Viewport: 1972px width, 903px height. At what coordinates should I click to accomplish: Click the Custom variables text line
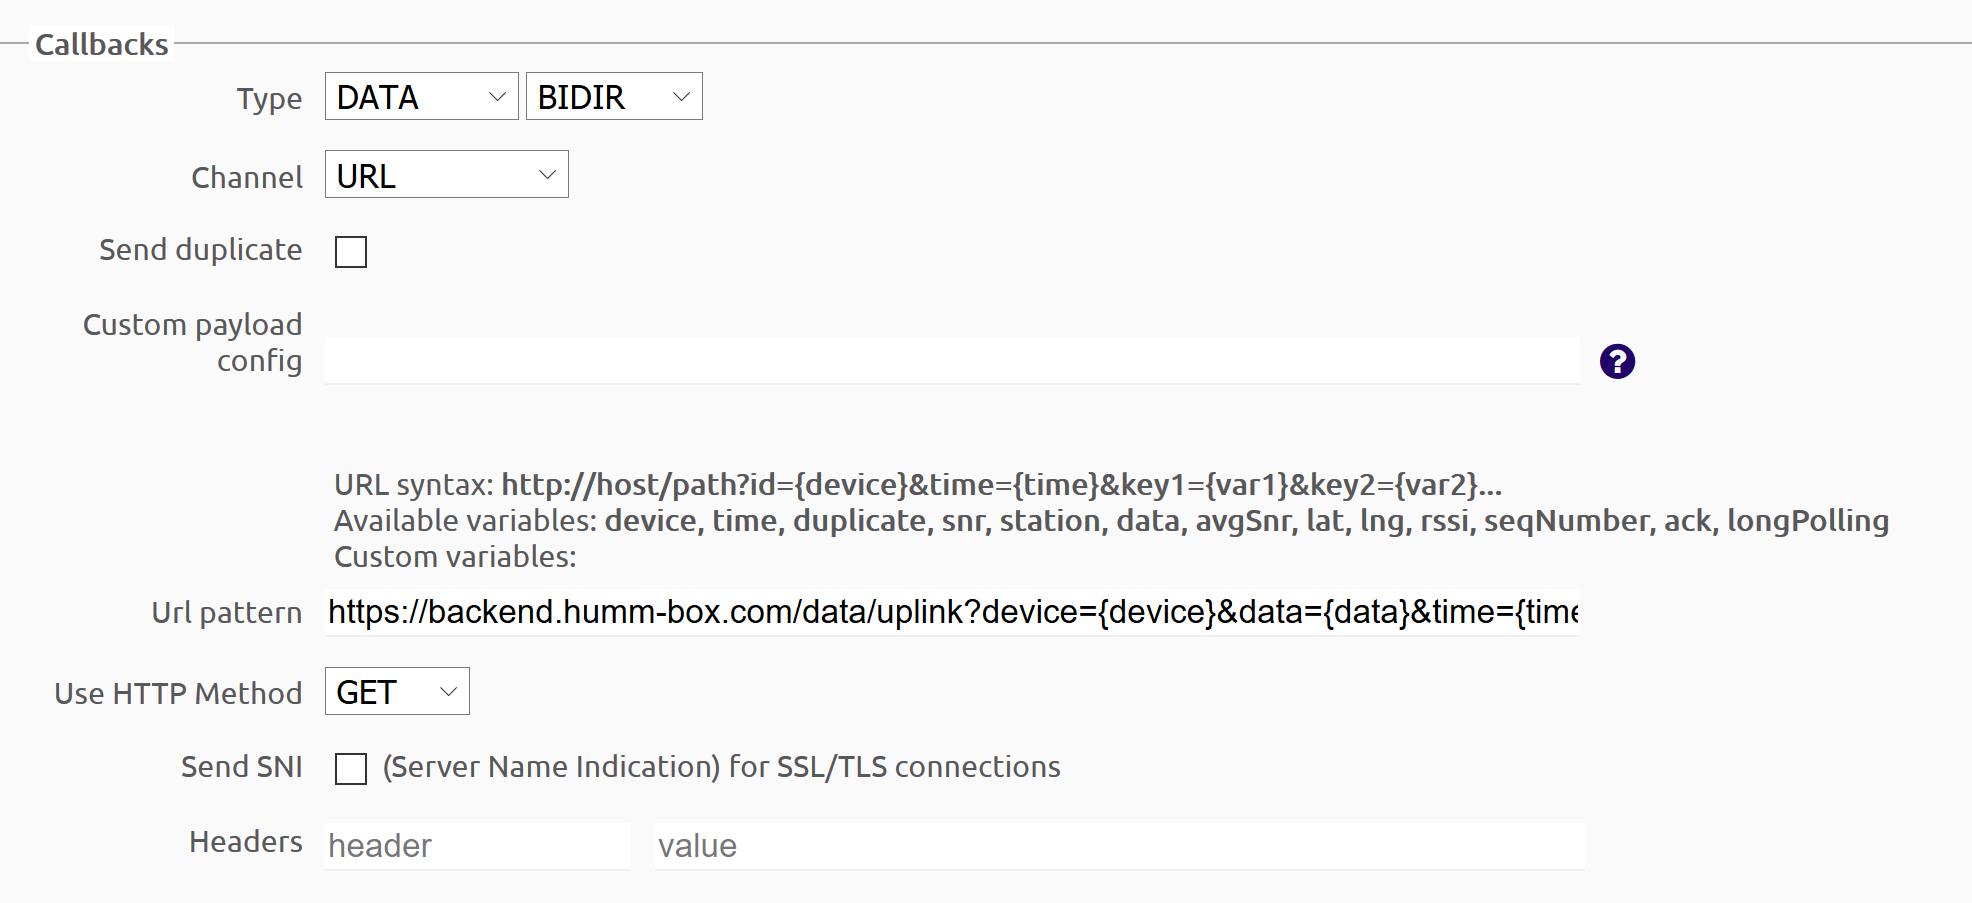pos(455,557)
